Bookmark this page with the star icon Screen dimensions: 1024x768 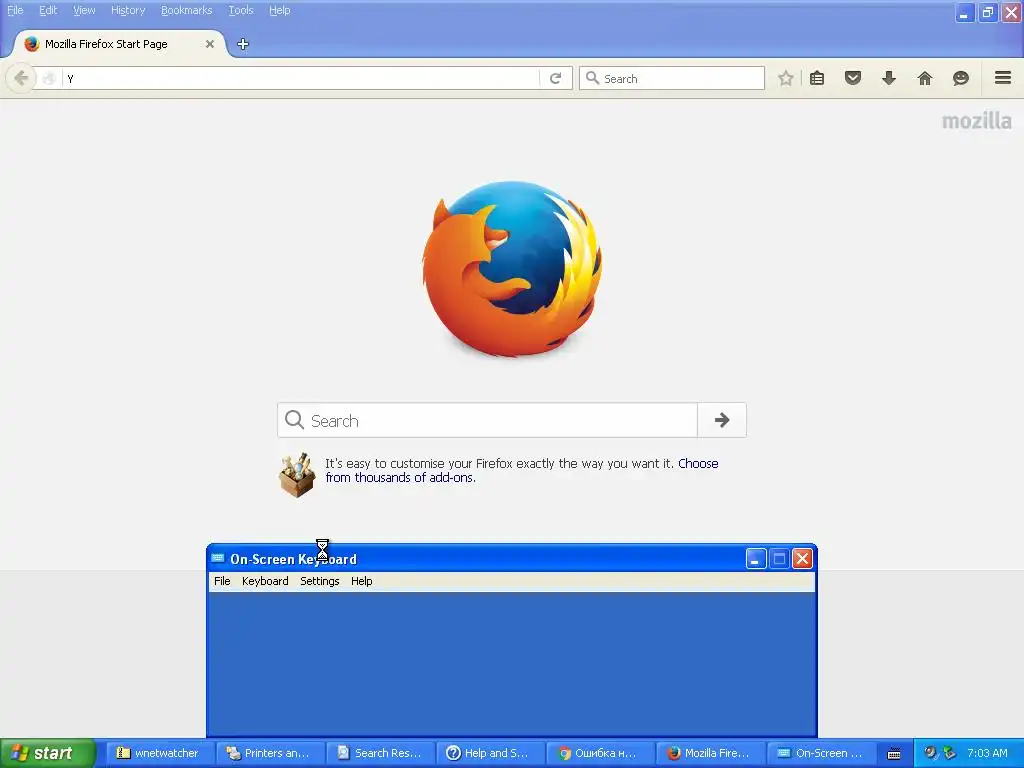[x=786, y=78]
